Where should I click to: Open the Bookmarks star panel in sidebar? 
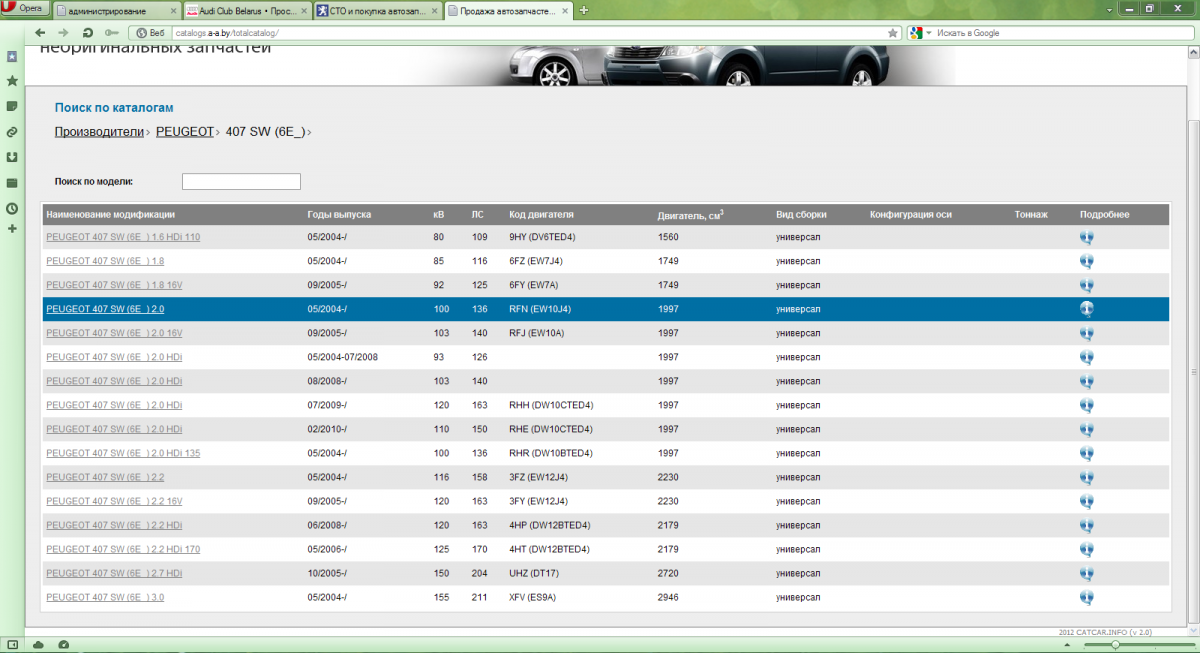[11, 80]
